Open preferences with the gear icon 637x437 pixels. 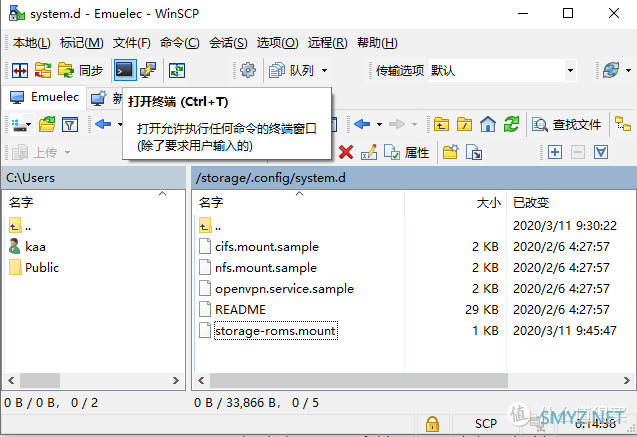coord(248,71)
